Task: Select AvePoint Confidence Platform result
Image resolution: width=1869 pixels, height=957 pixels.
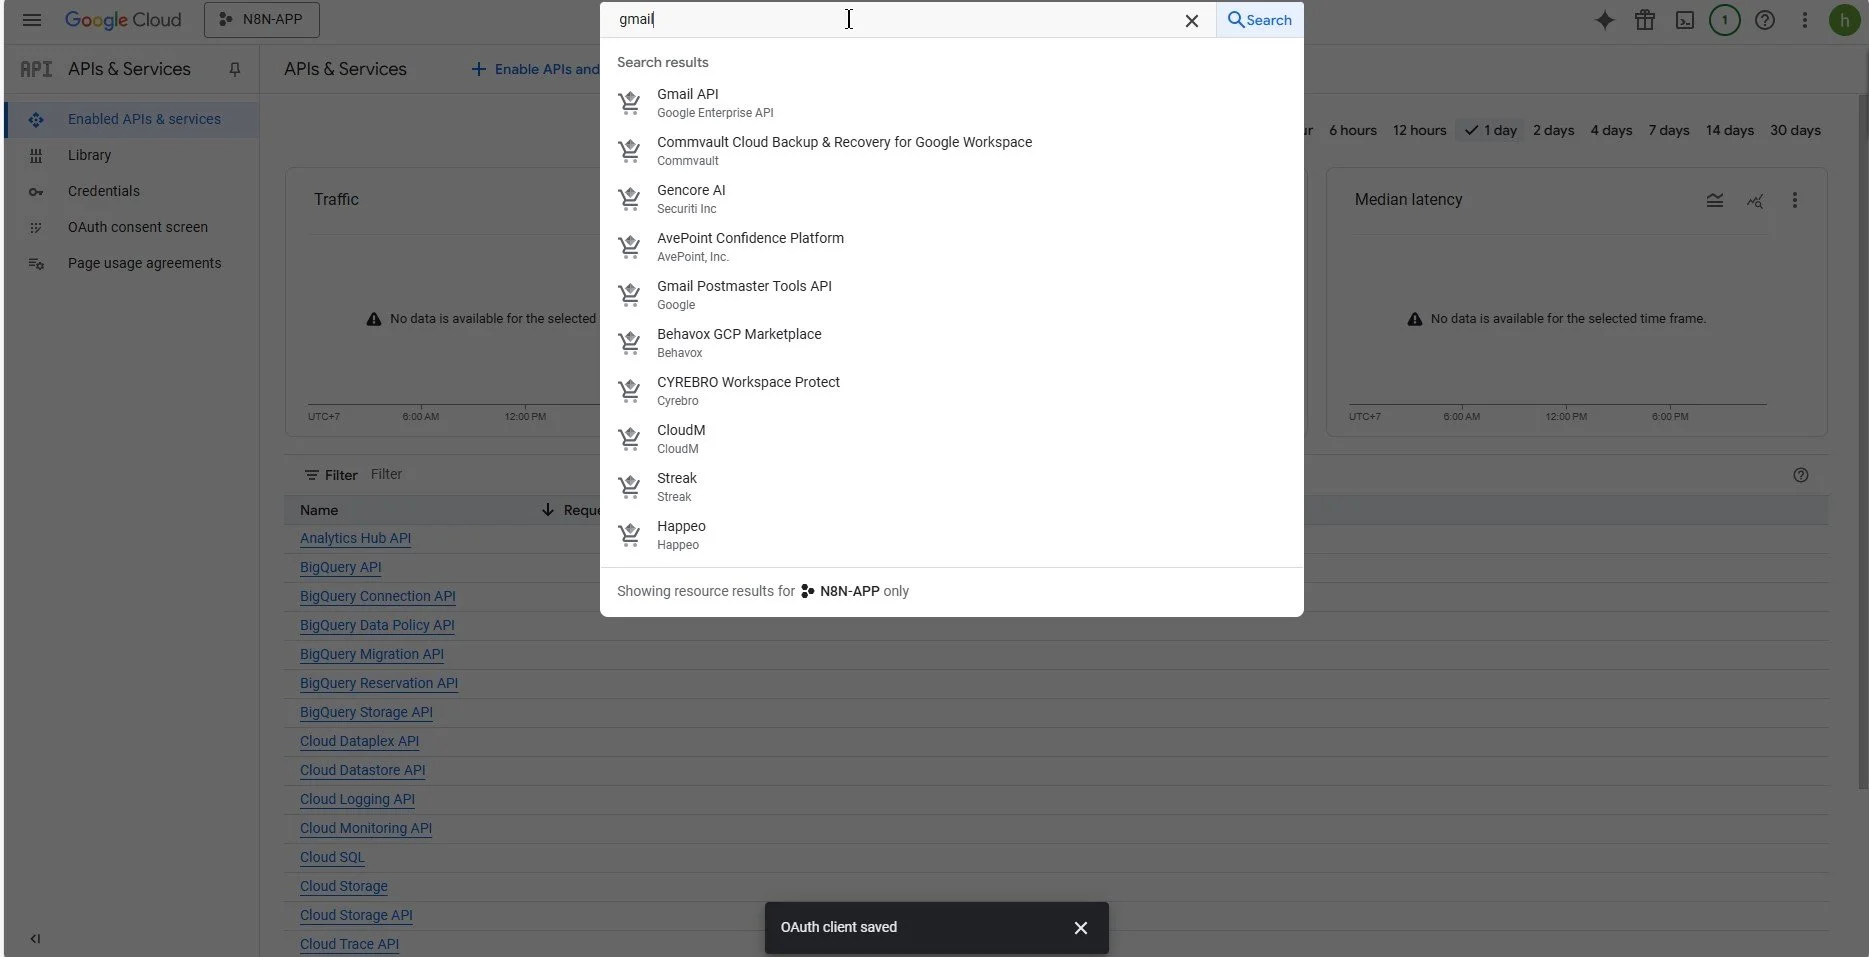Action: (x=951, y=246)
